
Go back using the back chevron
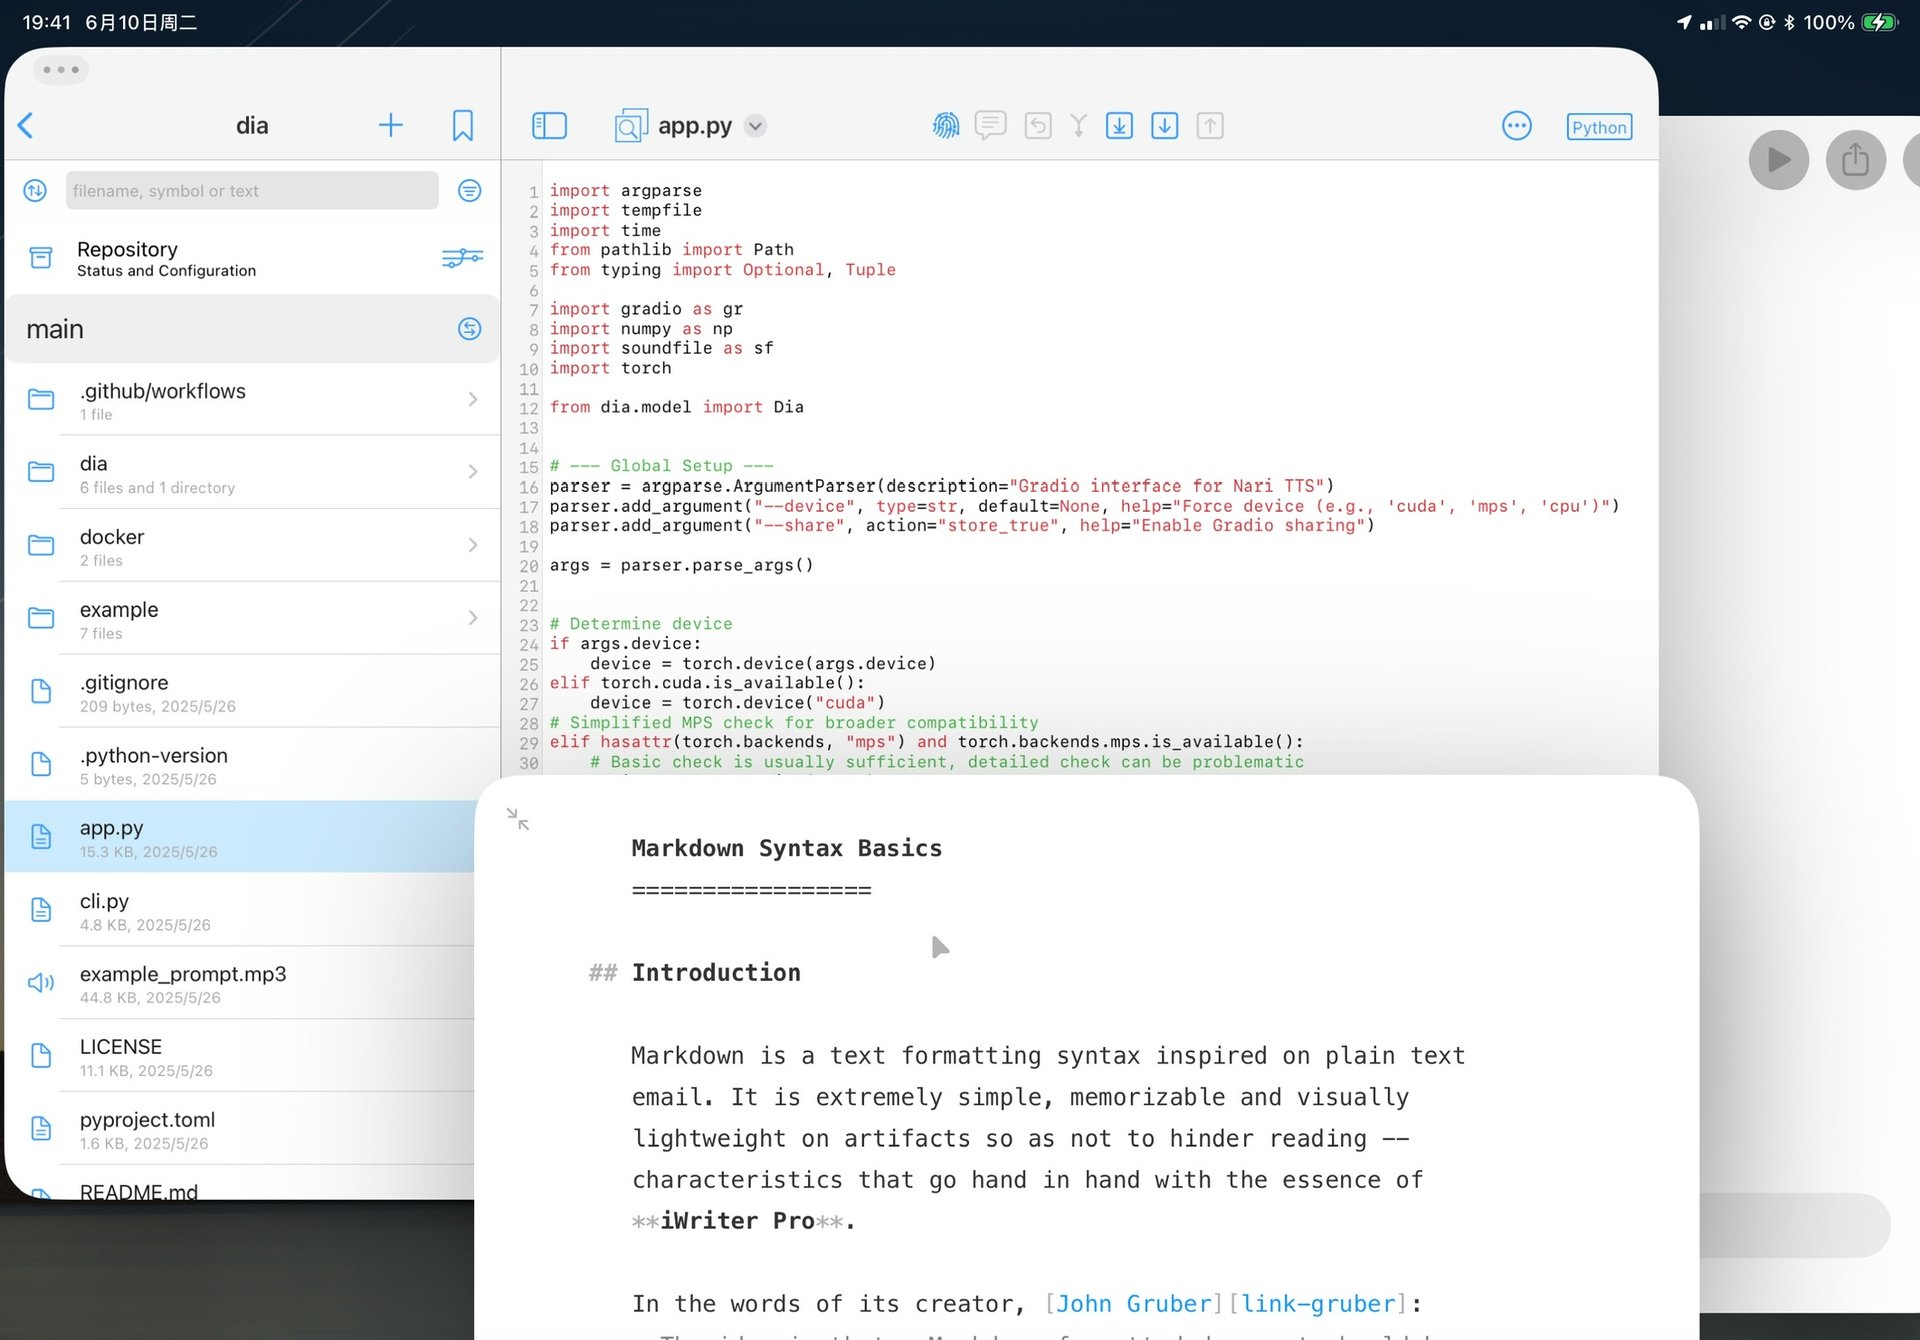click(26, 126)
